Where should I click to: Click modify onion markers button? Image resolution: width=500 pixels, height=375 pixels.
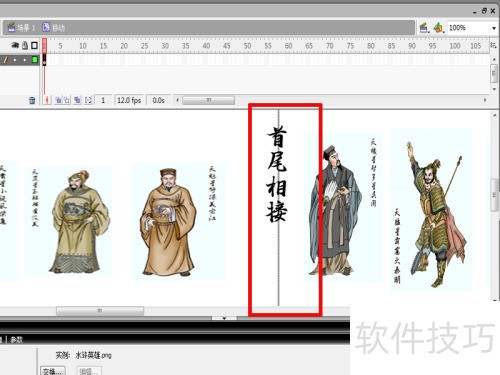88,100
